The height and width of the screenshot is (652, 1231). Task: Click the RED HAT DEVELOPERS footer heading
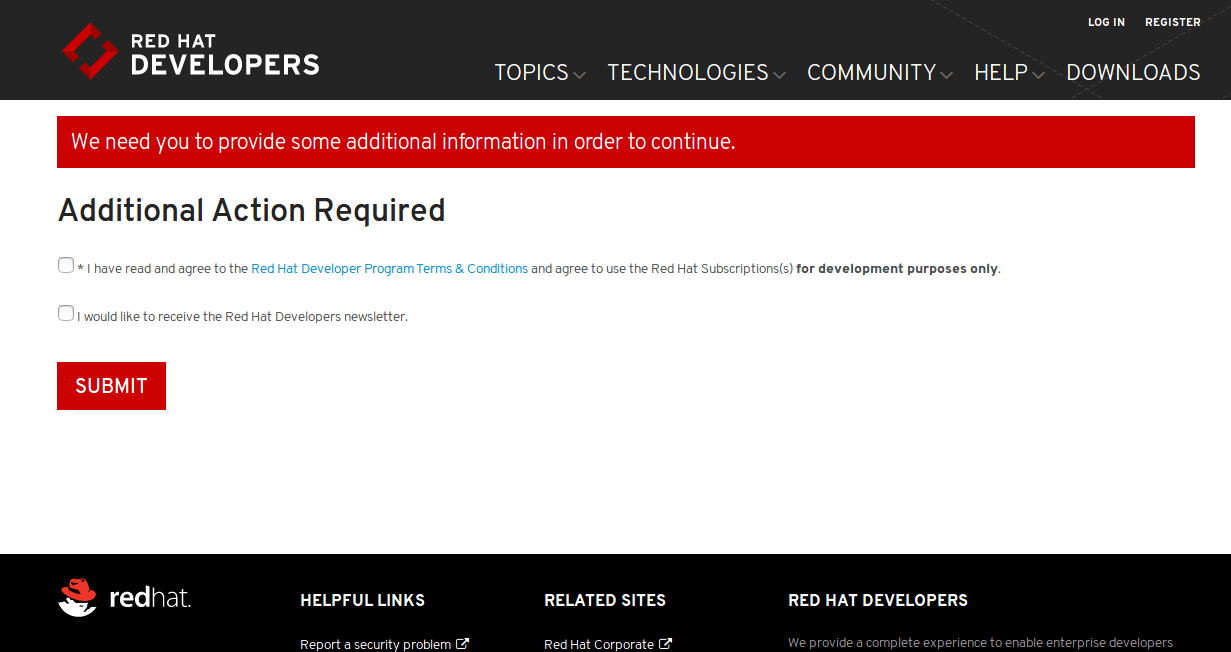878,600
